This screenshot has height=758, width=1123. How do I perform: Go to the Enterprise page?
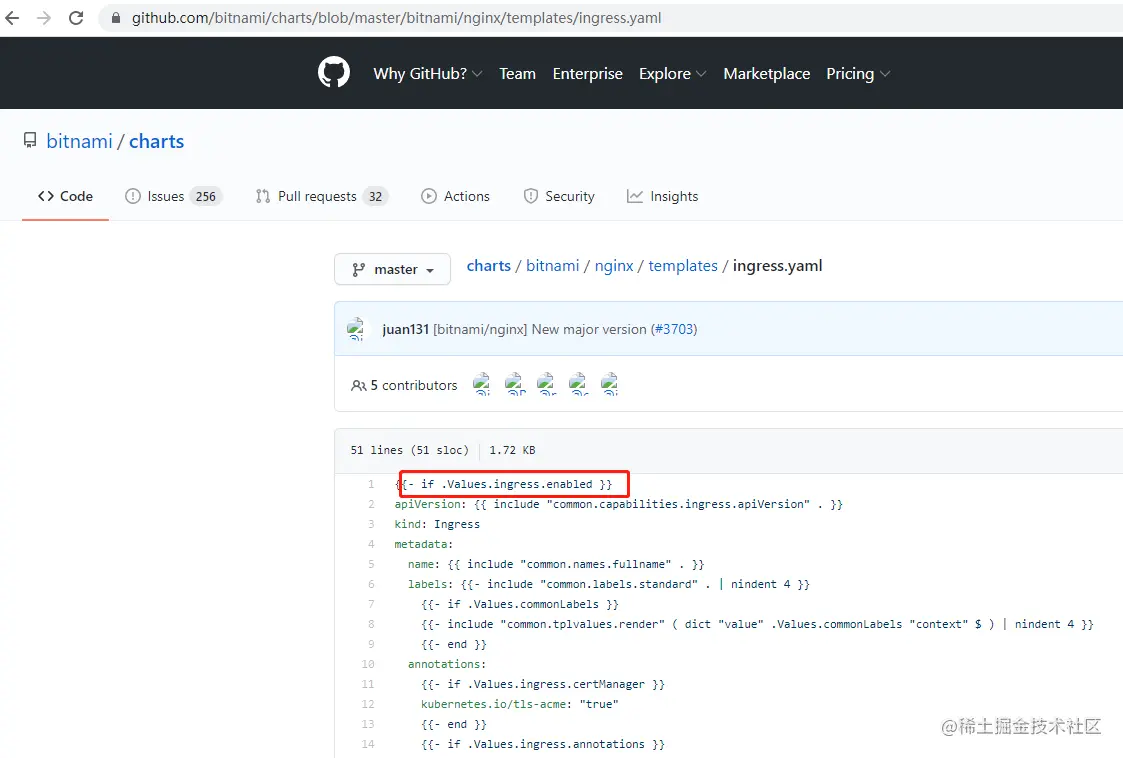click(x=587, y=74)
